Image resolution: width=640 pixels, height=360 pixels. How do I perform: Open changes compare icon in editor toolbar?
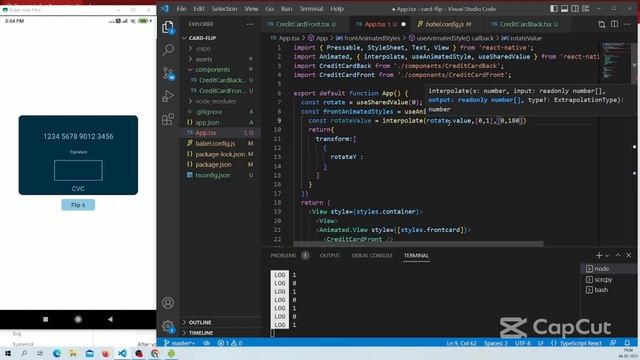tap(602, 24)
